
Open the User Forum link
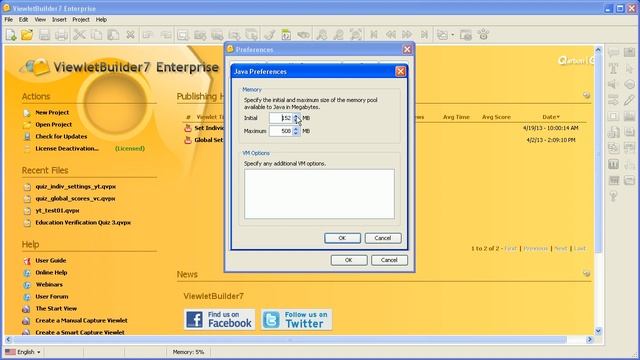coord(51,296)
